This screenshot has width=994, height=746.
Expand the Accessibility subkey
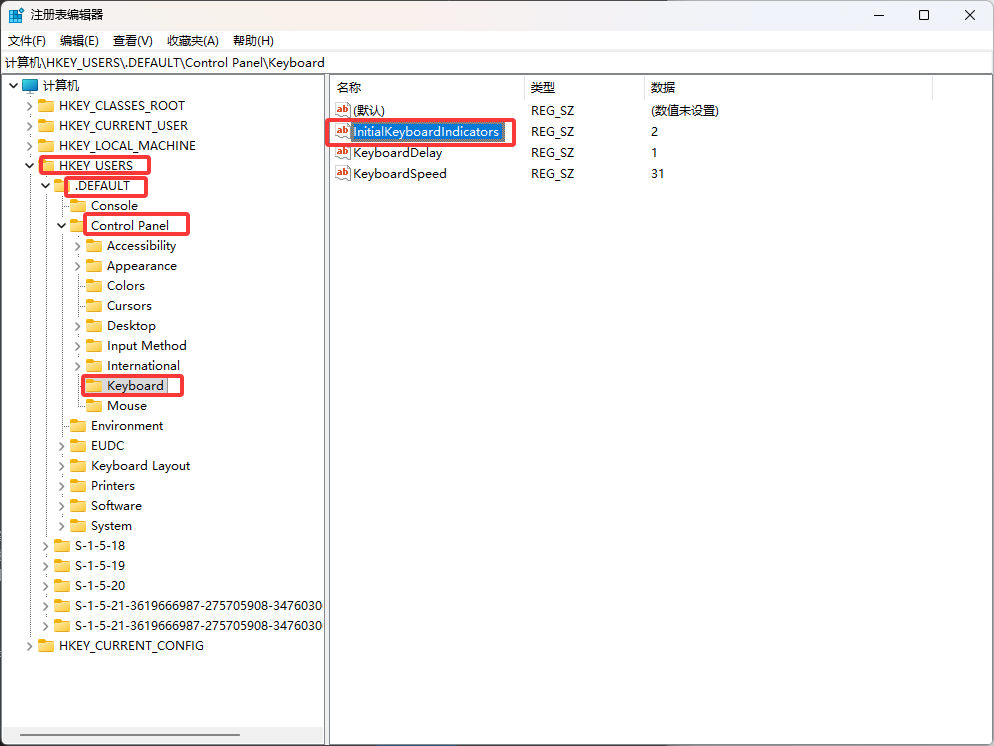77,246
